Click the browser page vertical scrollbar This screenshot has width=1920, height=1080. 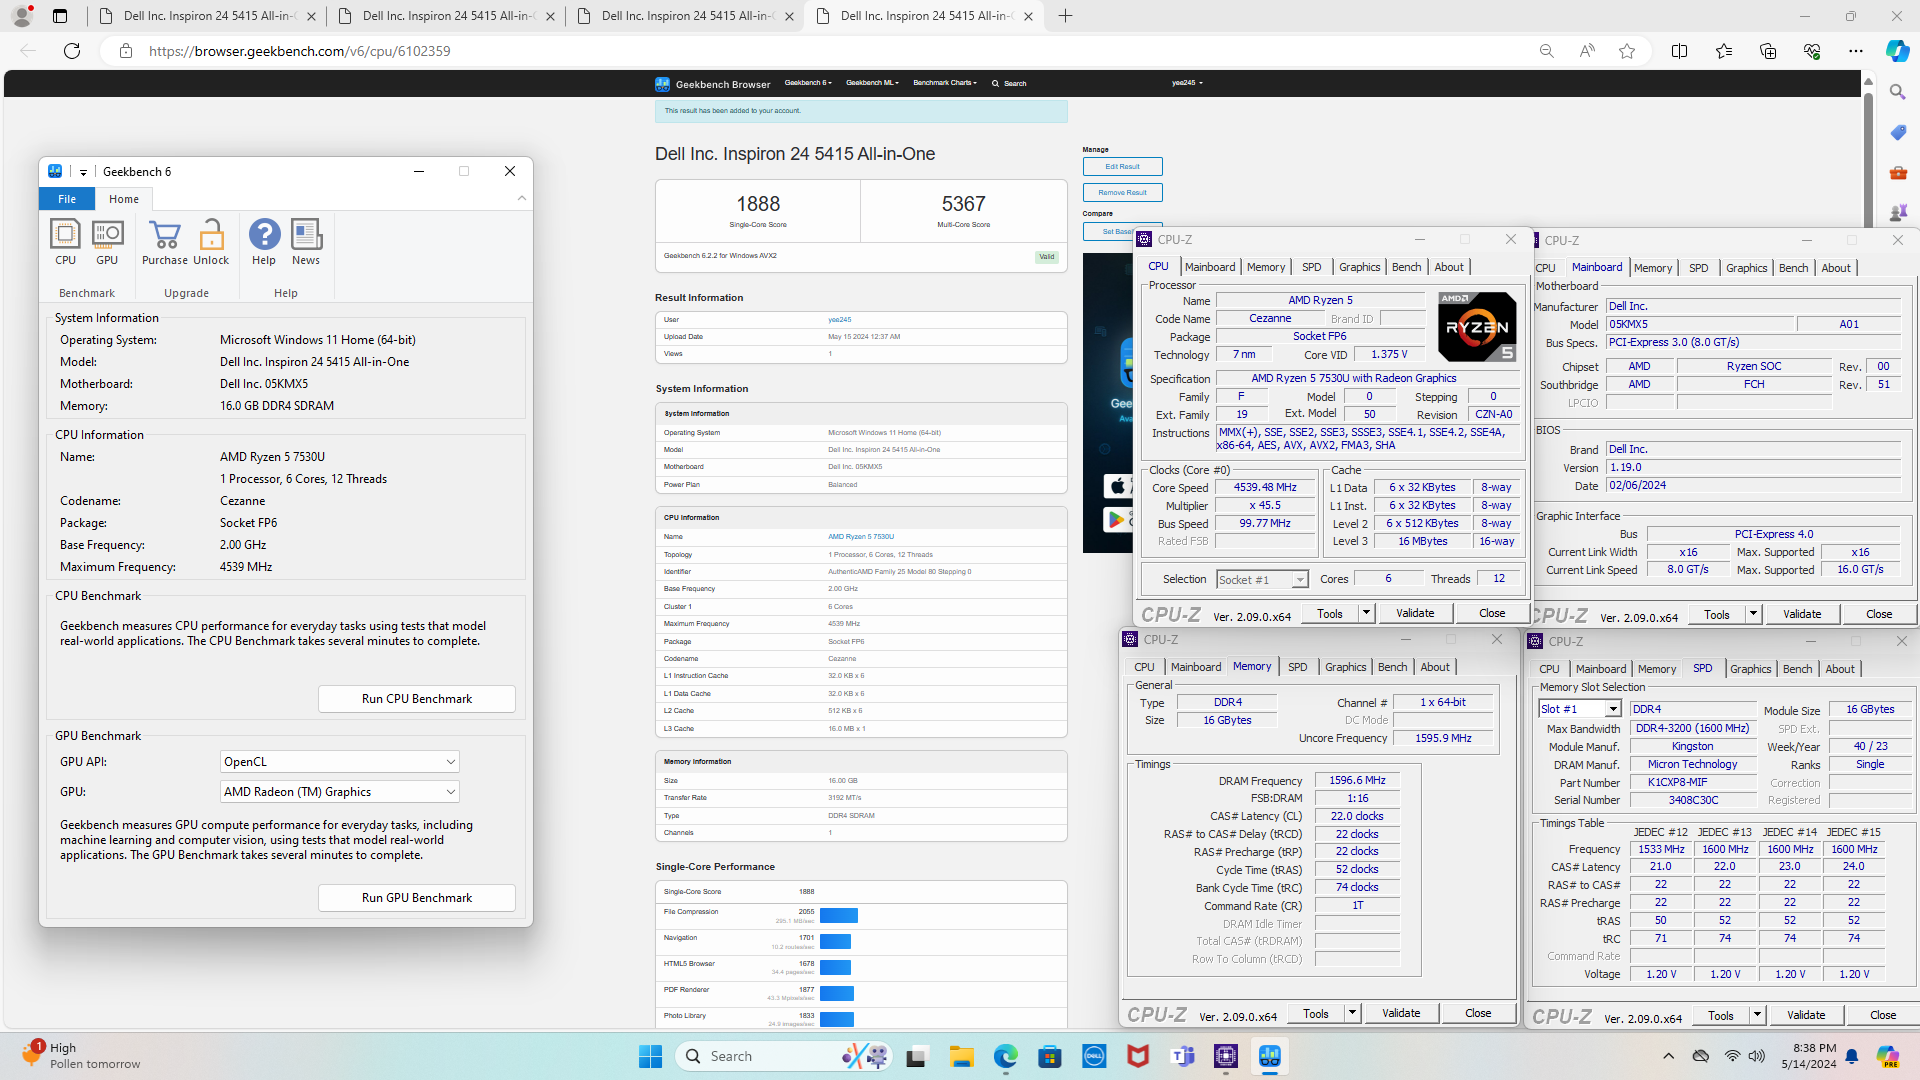click(x=1867, y=160)
